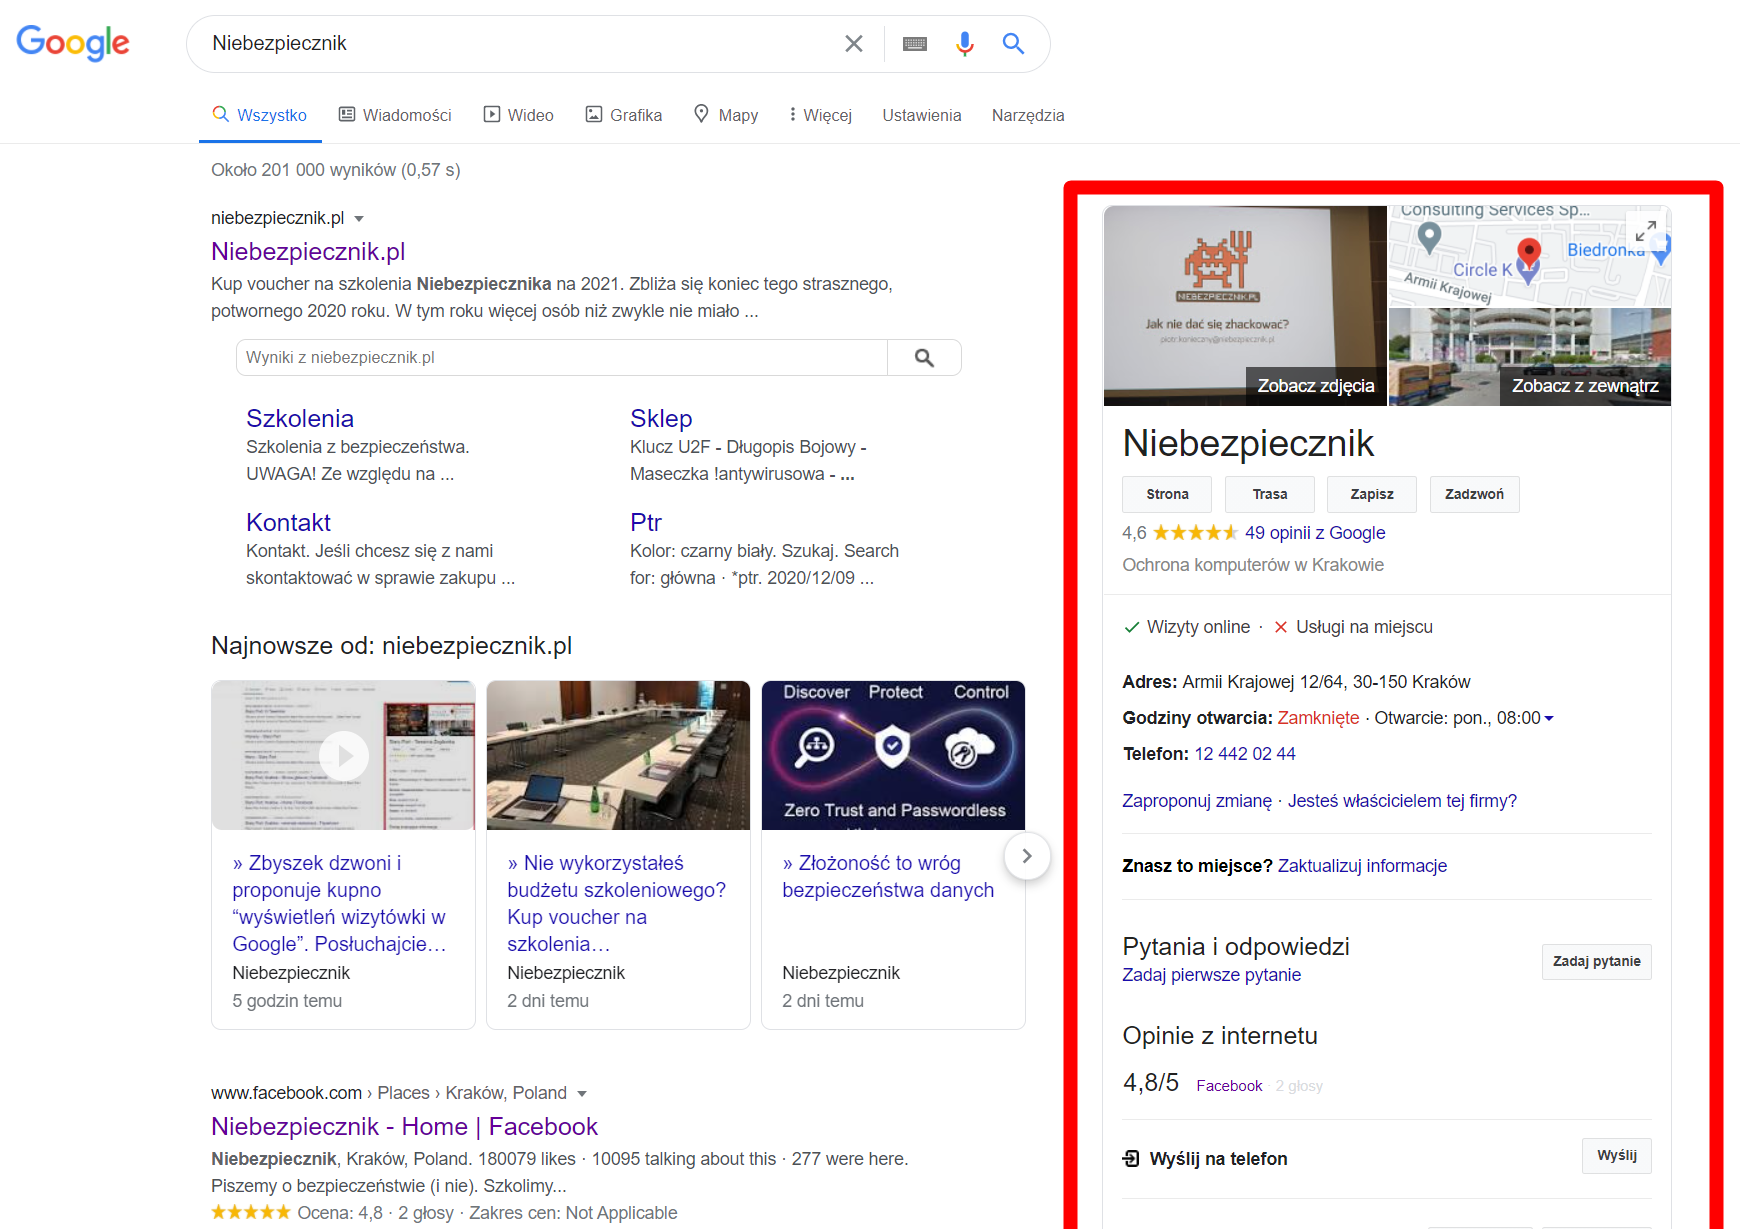Open the conference room article thumbnail
Viewport: 1740px width, 1229px height.
[618, 755]
